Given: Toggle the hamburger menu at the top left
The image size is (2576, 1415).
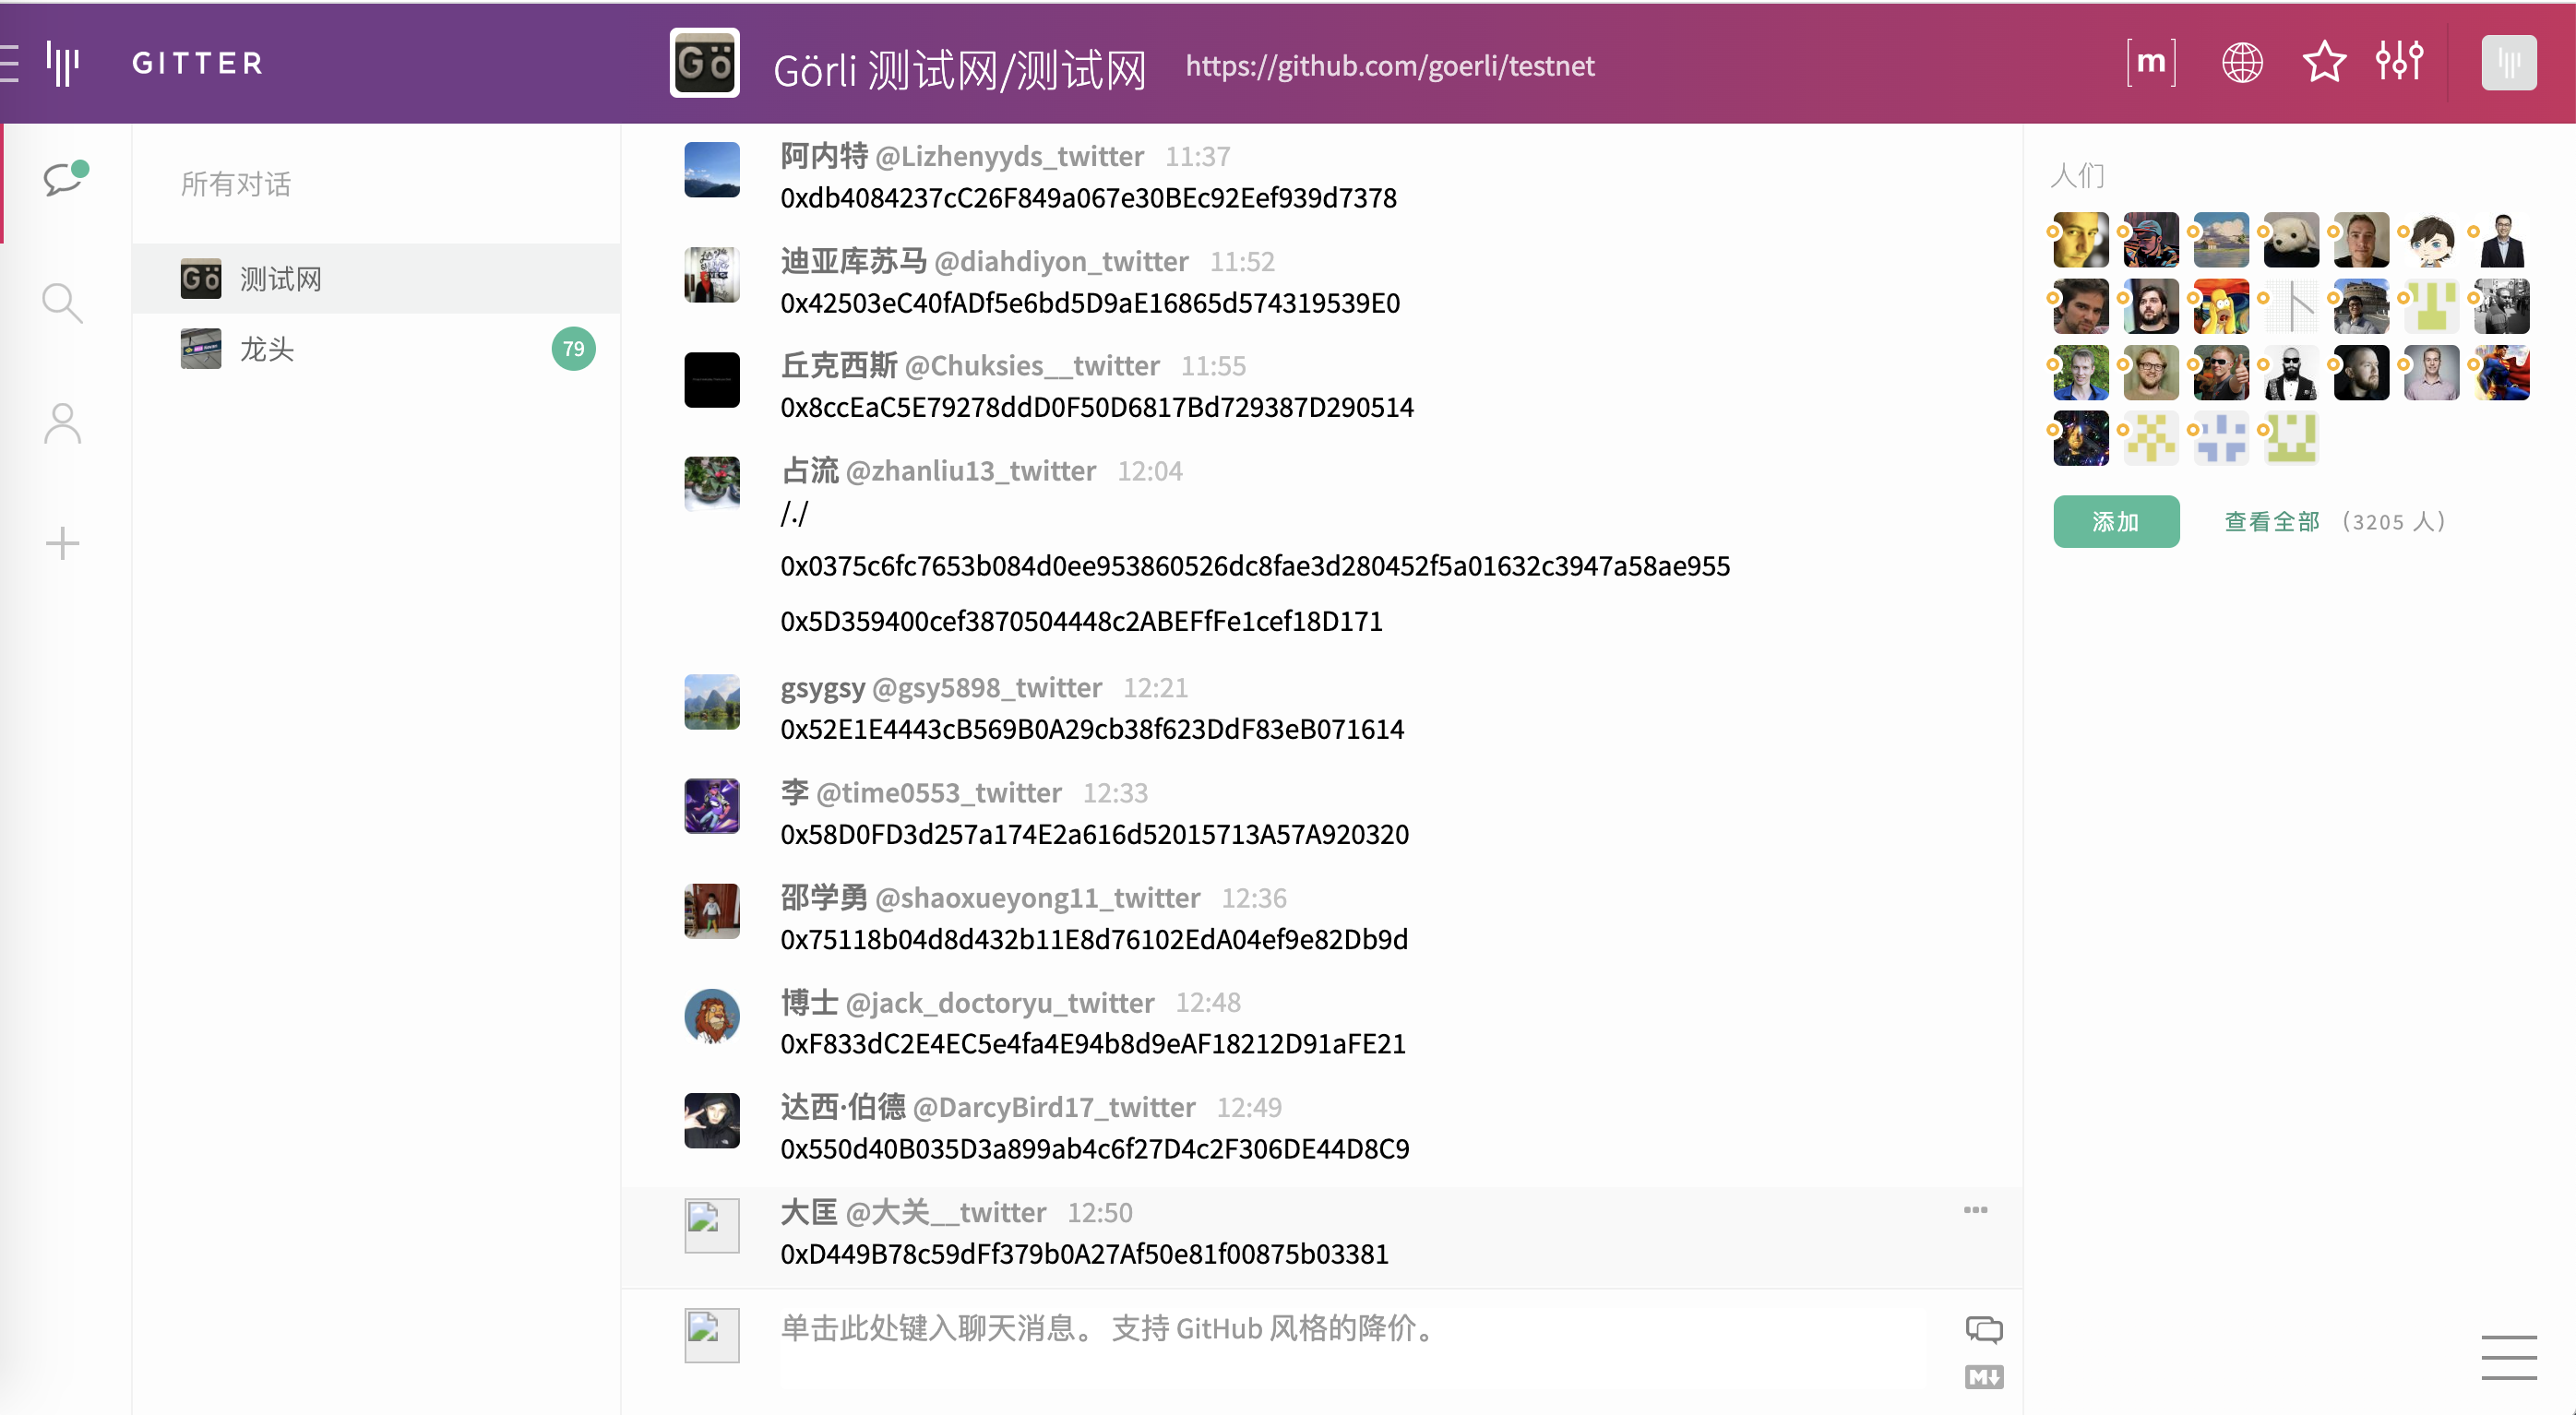Looking at the screenshot, I should [x=10, y=63].
